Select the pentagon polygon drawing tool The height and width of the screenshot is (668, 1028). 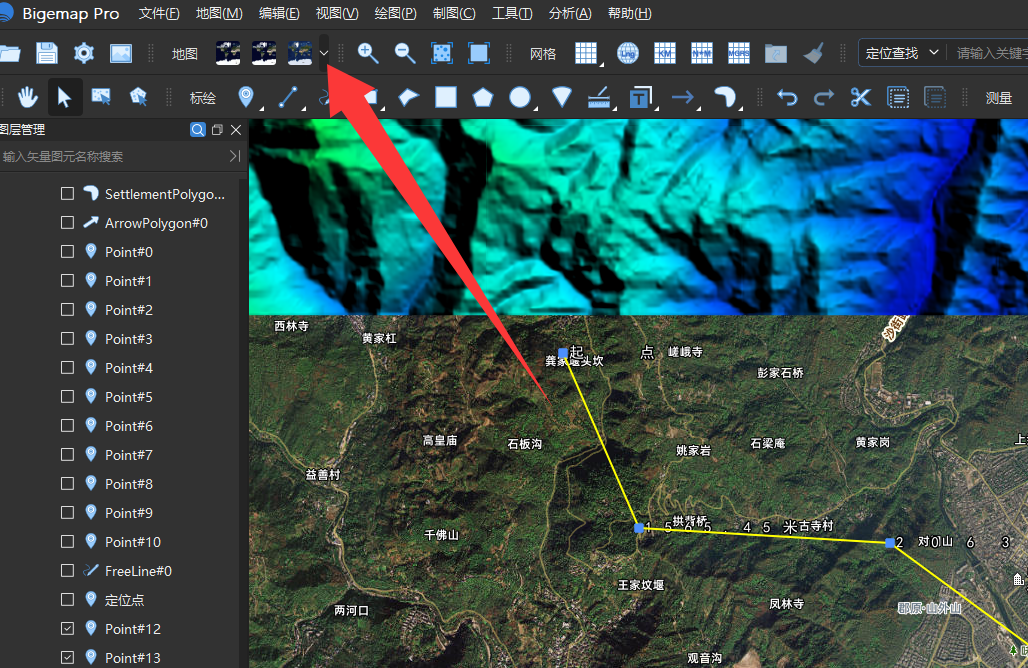point(483,98)
